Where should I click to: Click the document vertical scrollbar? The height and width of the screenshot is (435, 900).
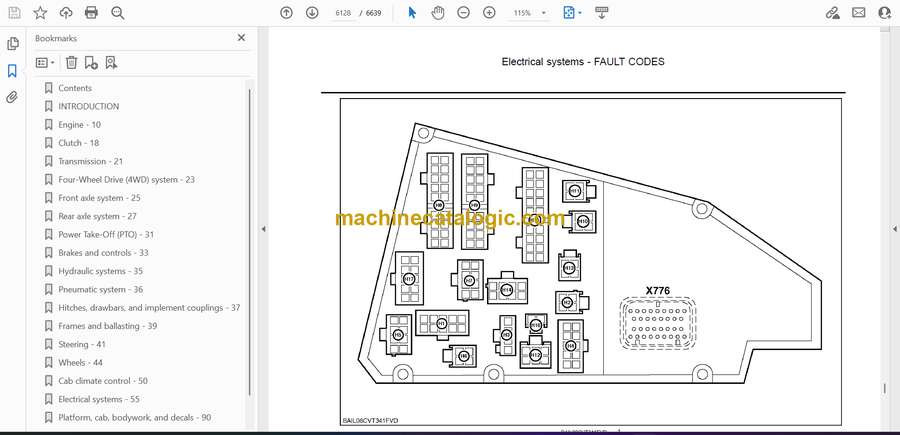(x=885, y=389)
